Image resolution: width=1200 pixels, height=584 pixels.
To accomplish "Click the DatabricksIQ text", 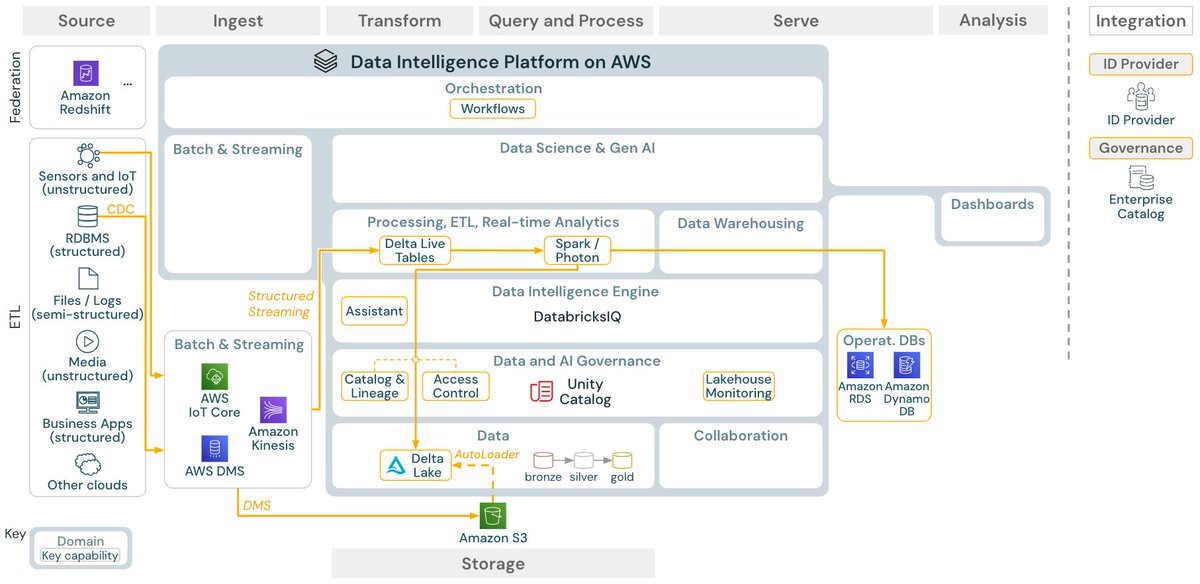I will pos(575,315).
